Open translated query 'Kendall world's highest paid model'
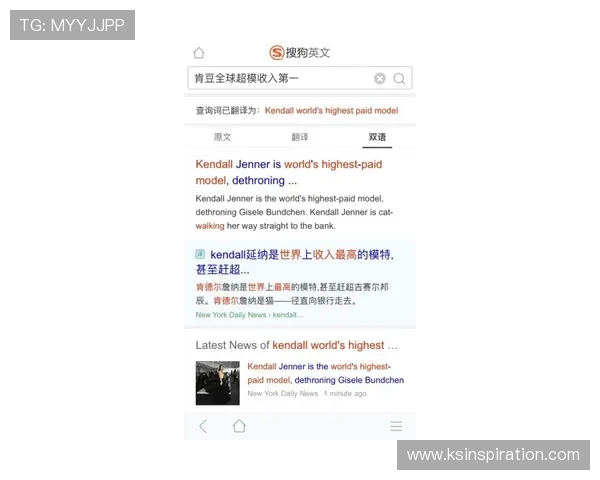 (x=331, y=111)
